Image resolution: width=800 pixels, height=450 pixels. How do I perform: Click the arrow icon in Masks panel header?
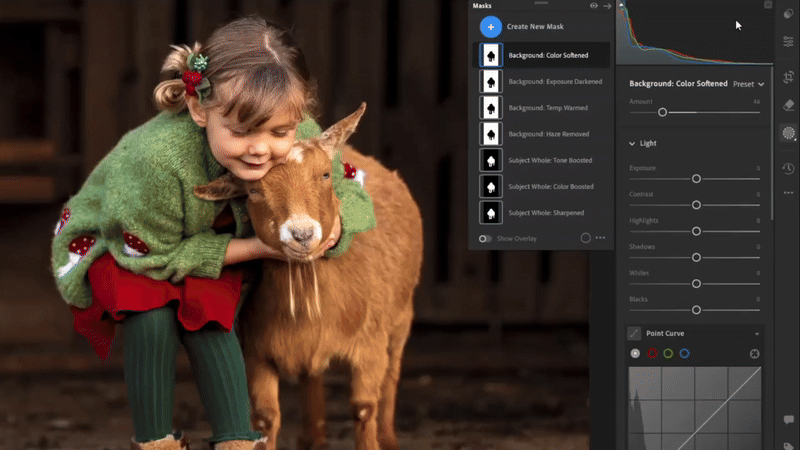tap(607, 5)
